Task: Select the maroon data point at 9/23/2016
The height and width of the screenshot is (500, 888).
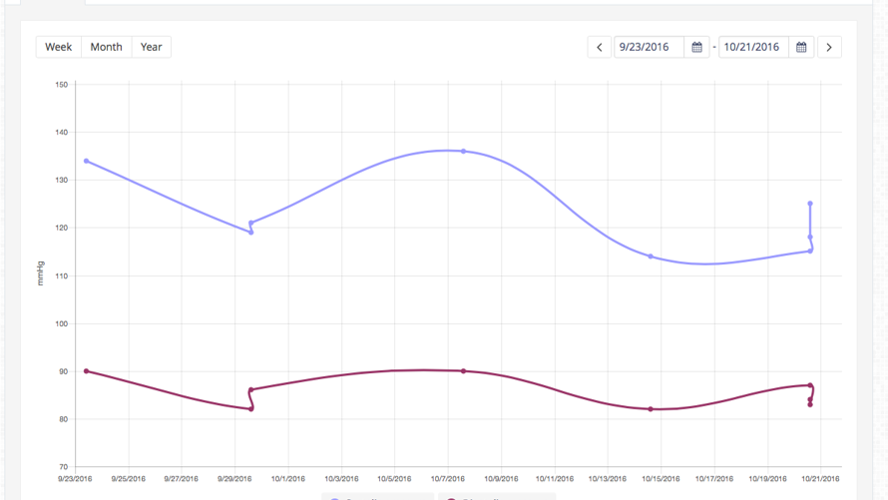Action: pos(86,371)
